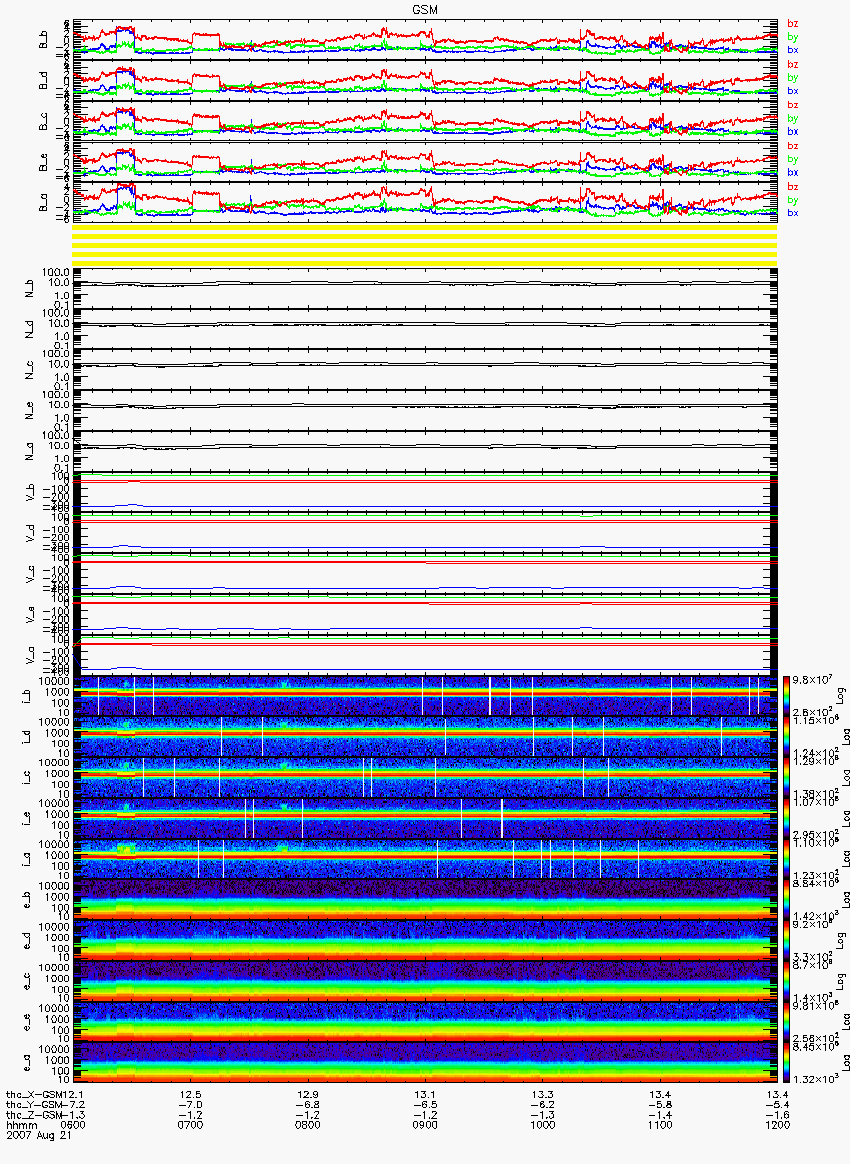Select the "i_a" ion spectrogram label
Image resolution: width=850 pixels, height=1164 pixels.
(26, 861)
